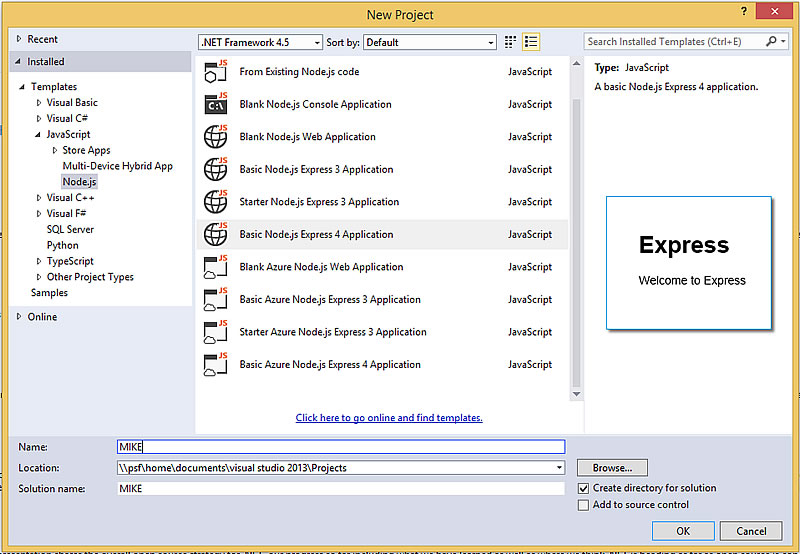Click the Basic Node.js Express 4 Application icon
The height and width of the screenshot is (554, 800).
tap(215, 235)
